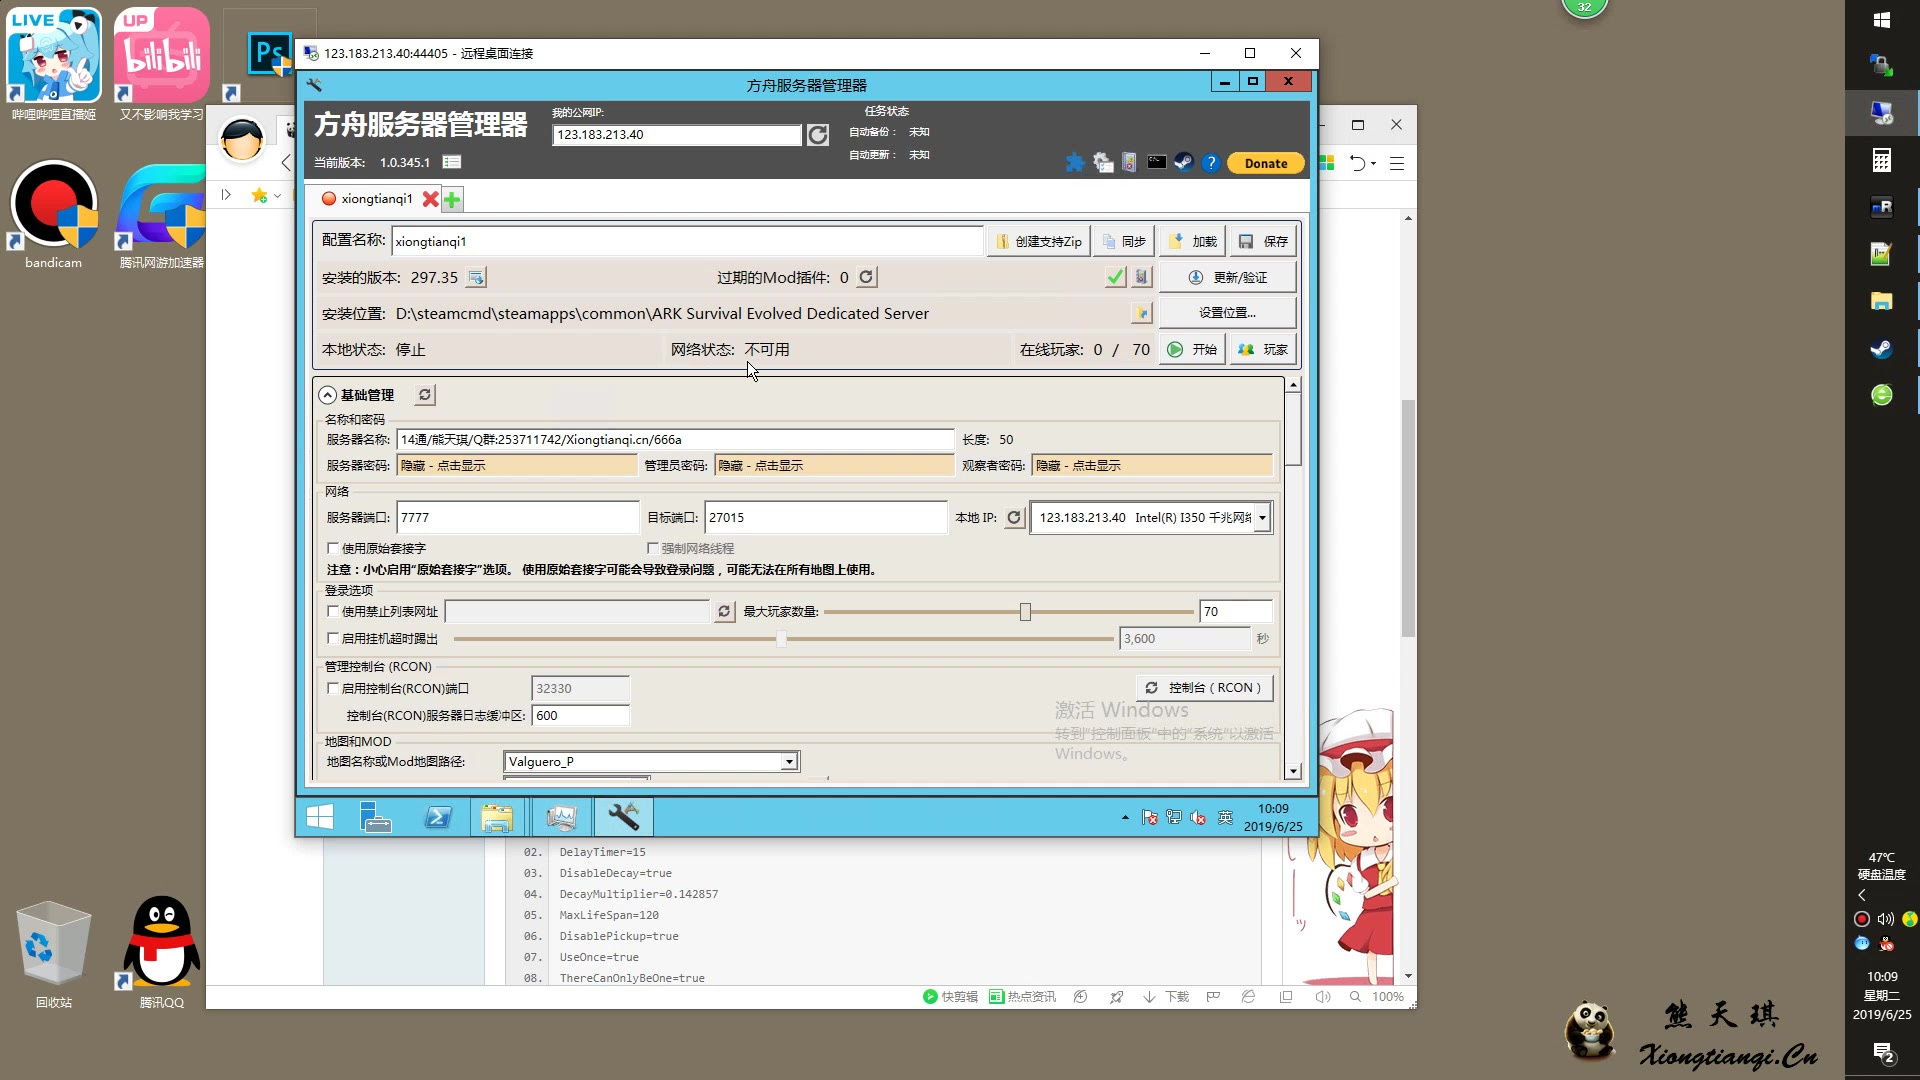This screenshot has height=1080, width=1920.
Task: Click the 服务器端口 7777 field
Action: (517, 518)
